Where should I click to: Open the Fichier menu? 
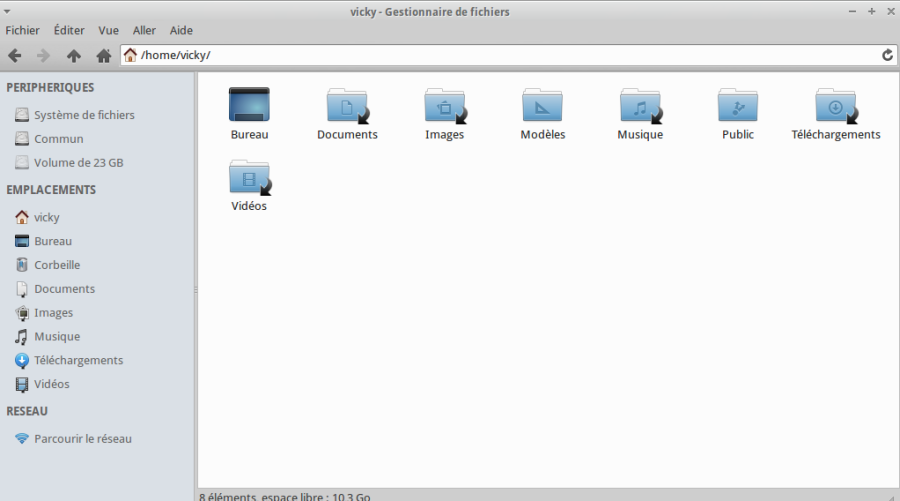point(22,30)
